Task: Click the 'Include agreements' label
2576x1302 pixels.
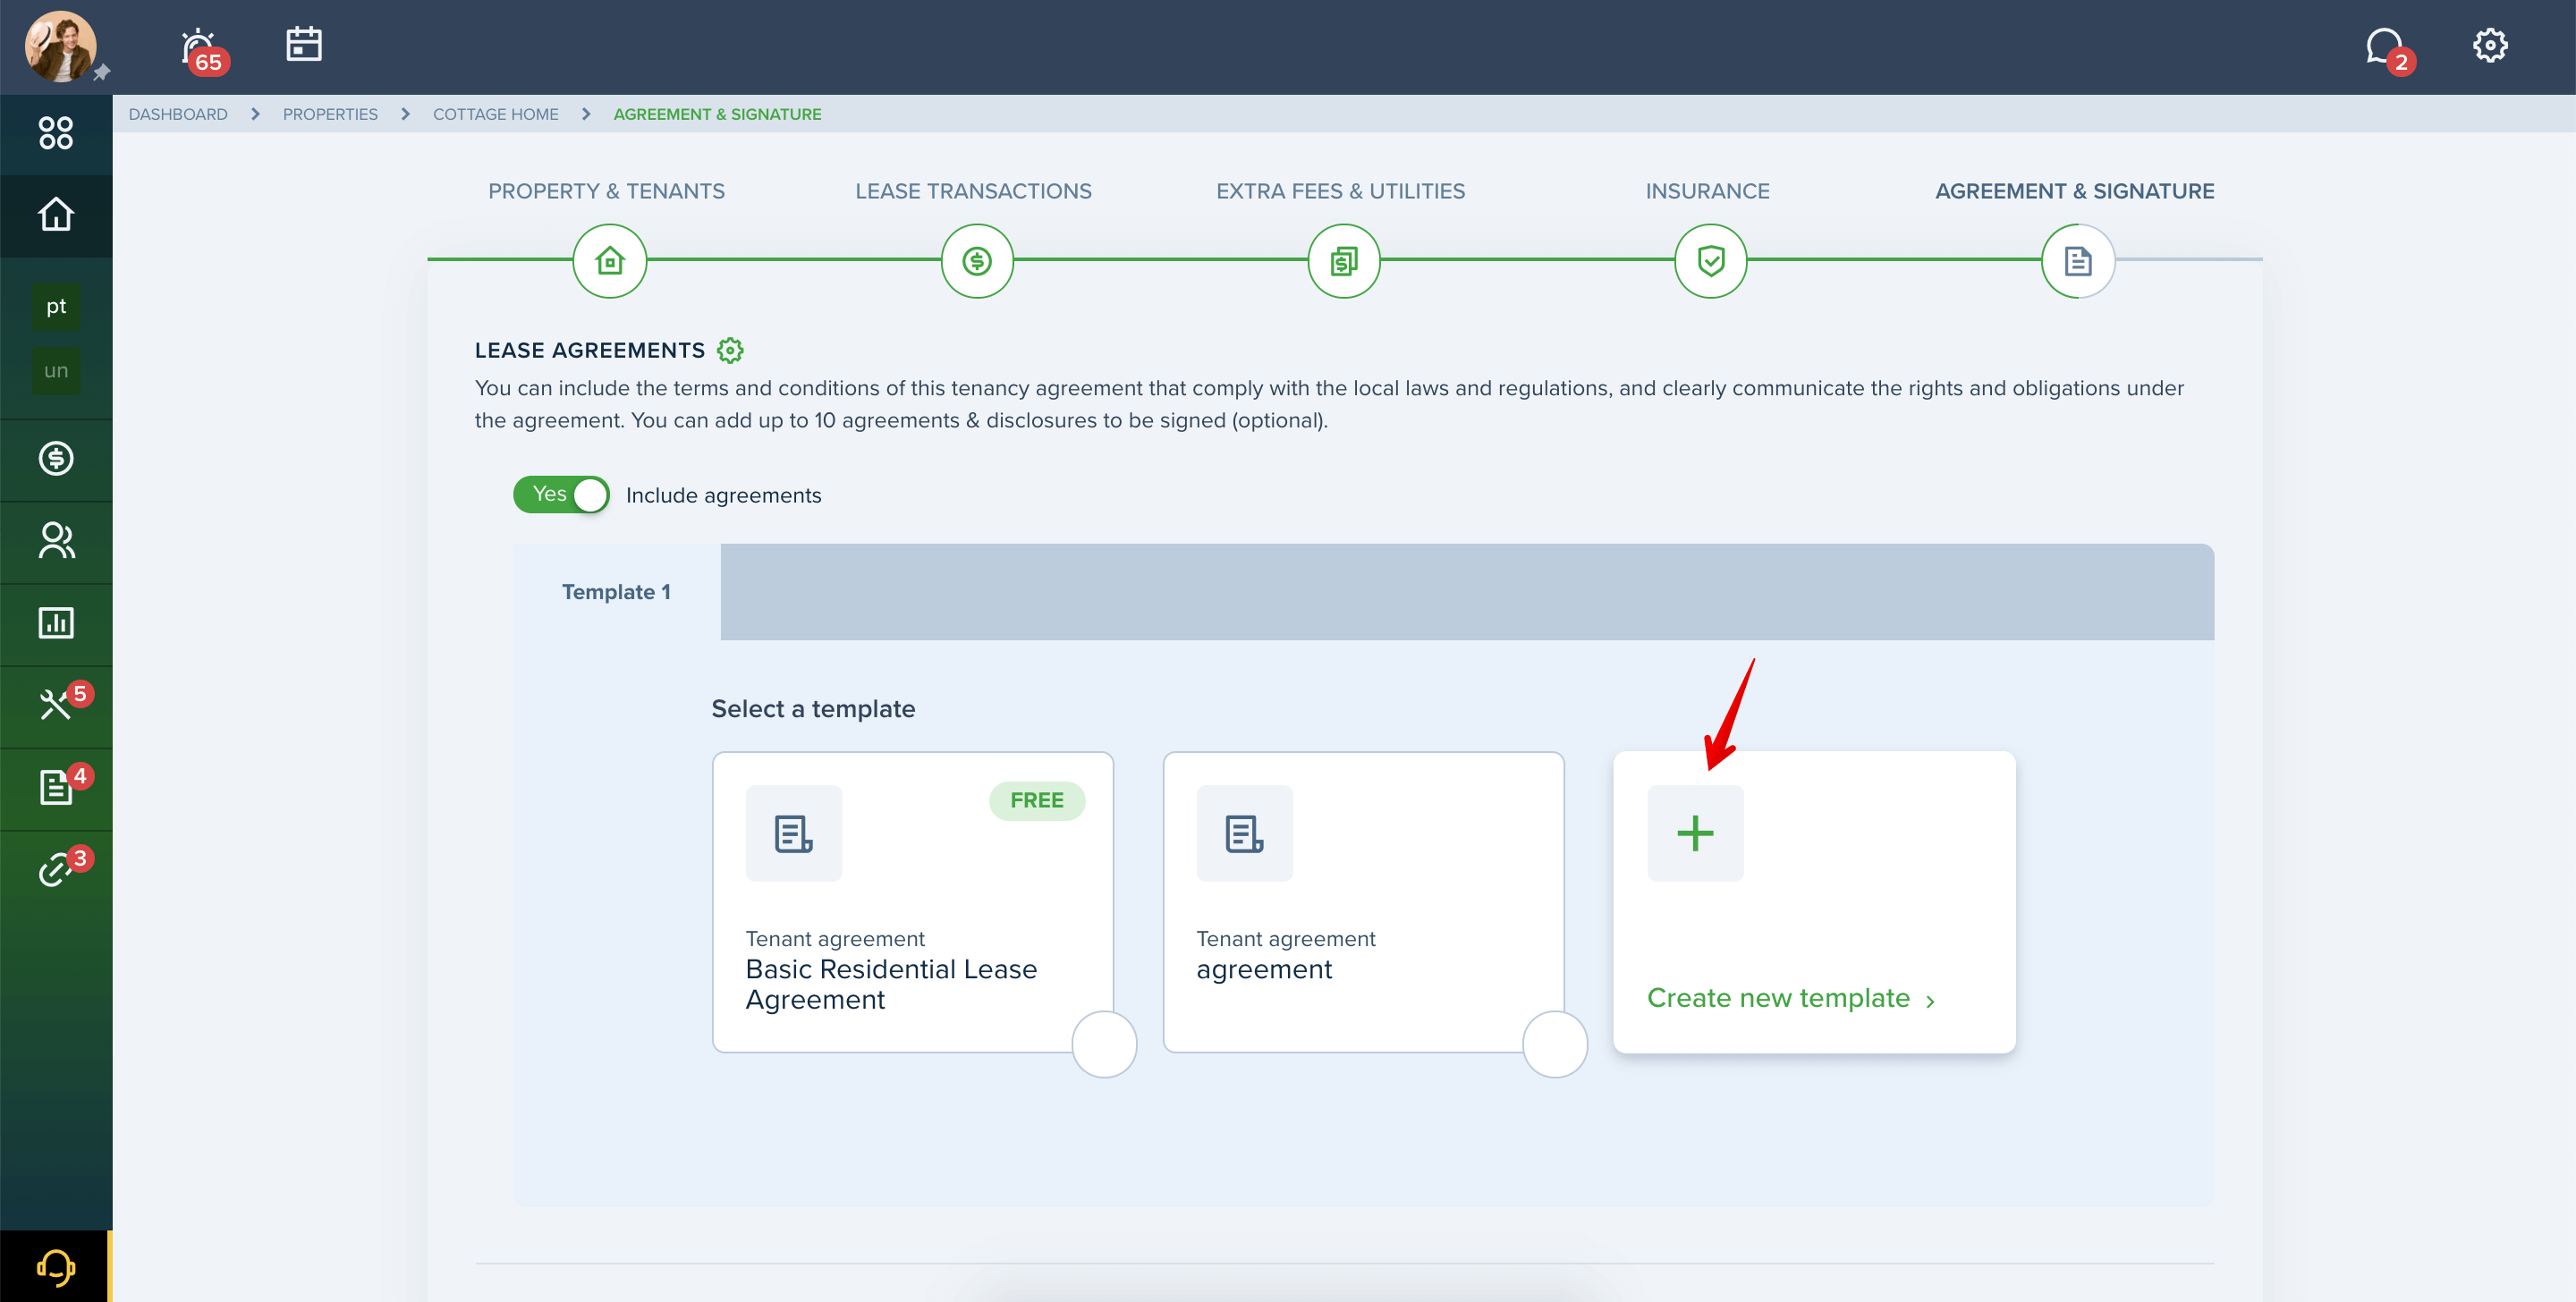Action: point(723,495)
